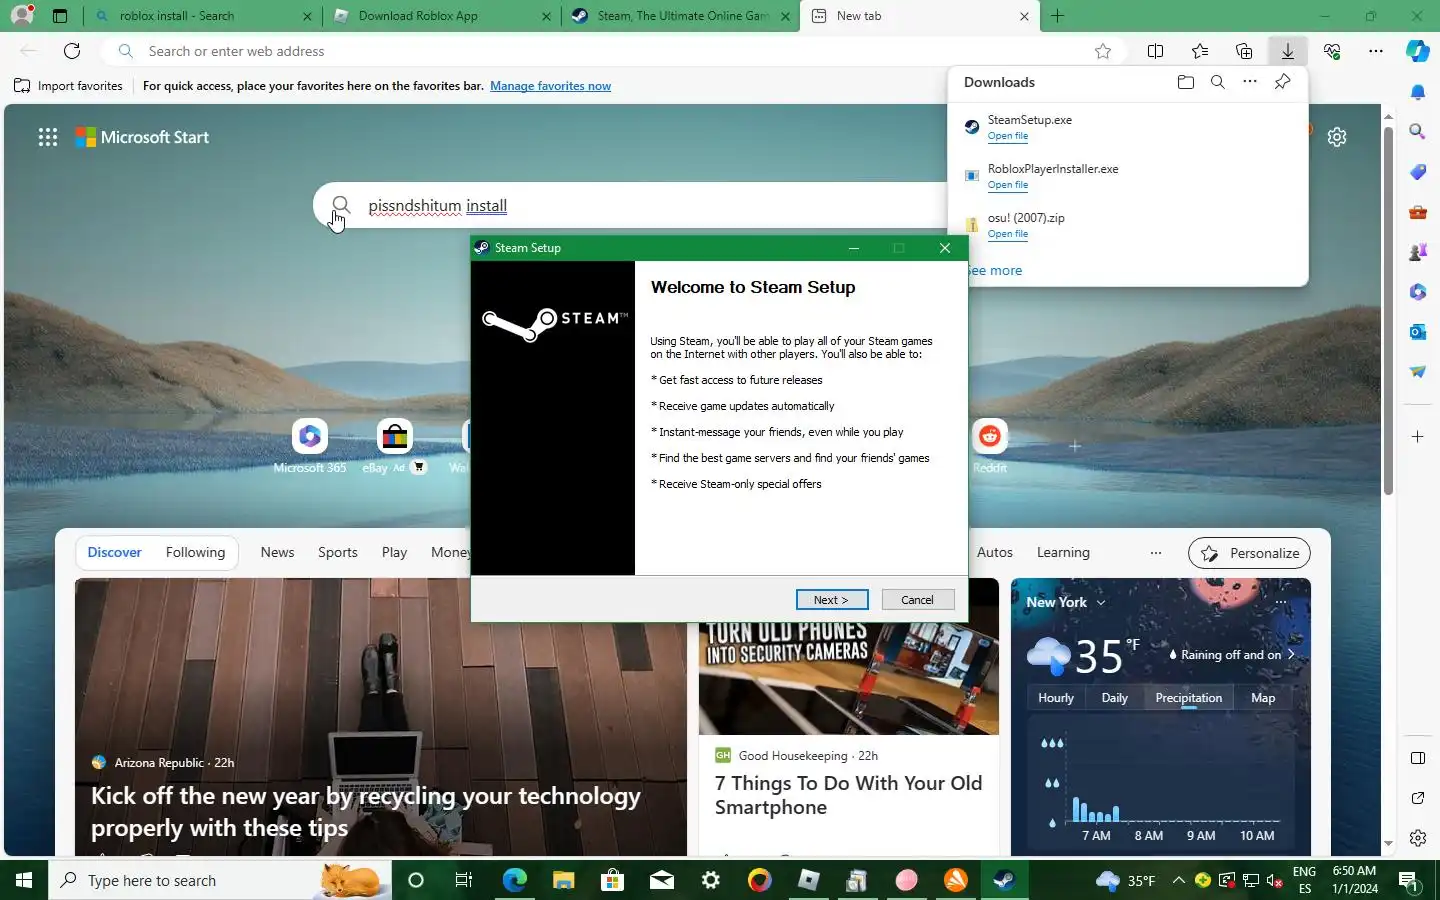Show hidden system tray icons chevron
The width and height of the screenshot is (1440, 900).
click(1178, 881)
